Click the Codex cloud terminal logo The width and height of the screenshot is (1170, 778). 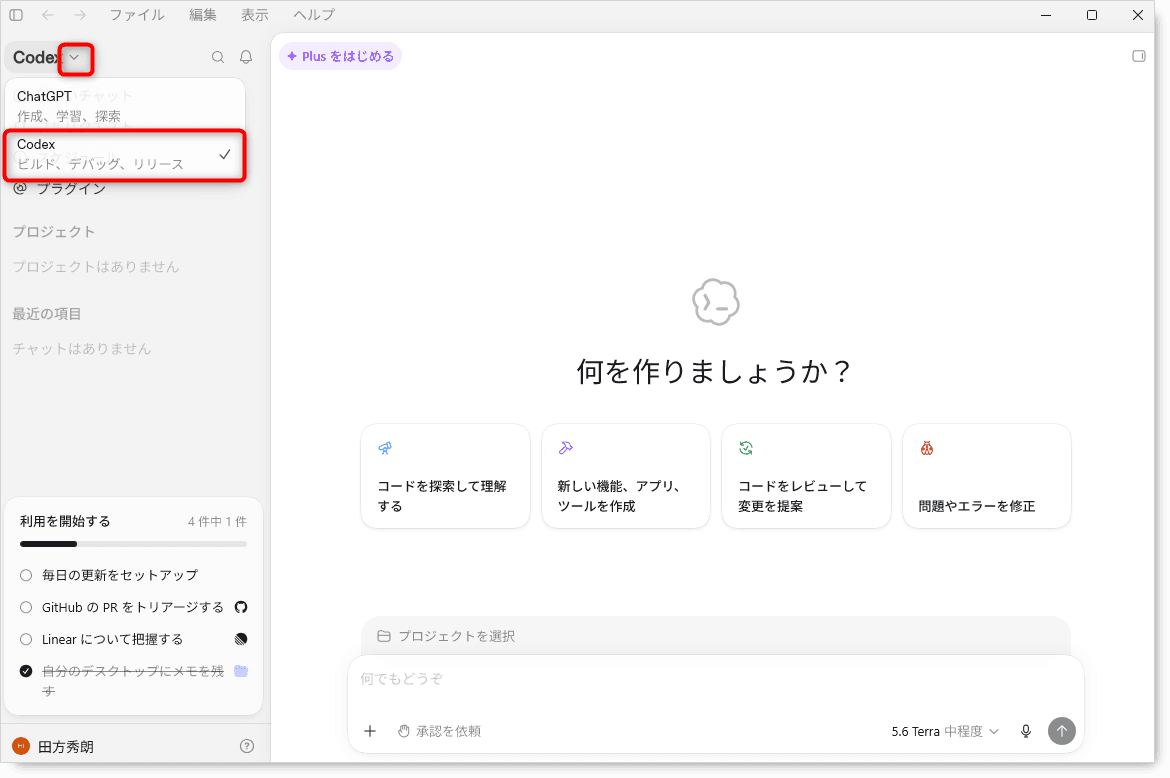pyautogui.click(x=716, y=302)
